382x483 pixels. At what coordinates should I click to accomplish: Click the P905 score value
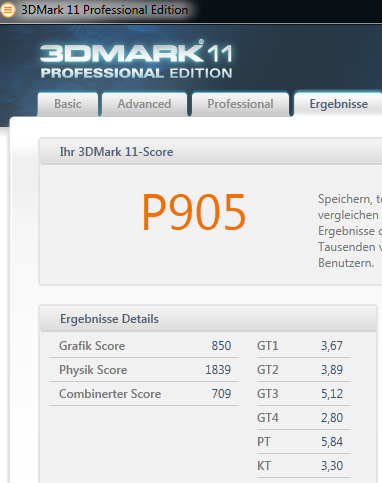tap(194, 212)
